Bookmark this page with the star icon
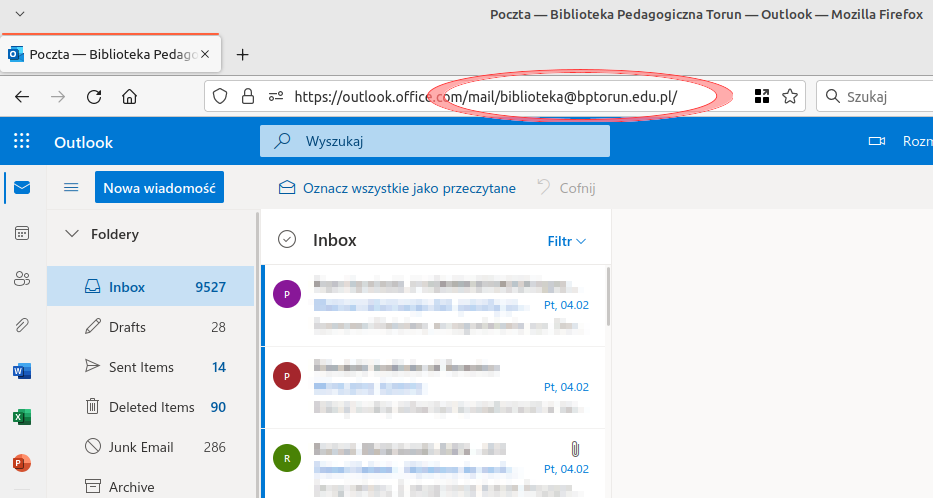 (790, 97)
